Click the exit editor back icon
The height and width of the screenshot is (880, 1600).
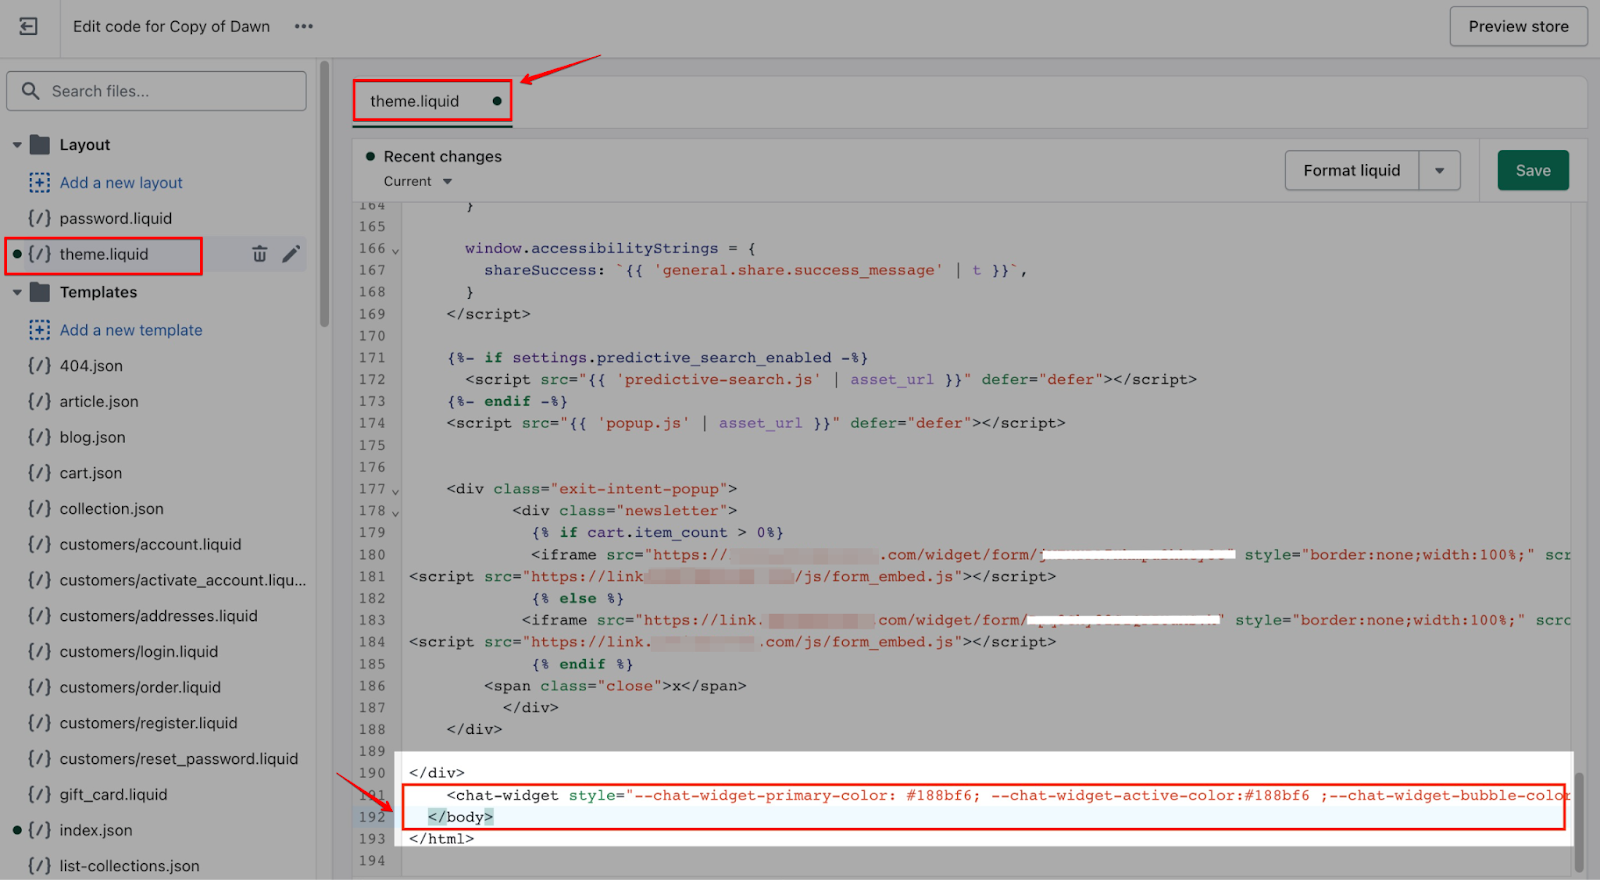(x=28, y=27)
